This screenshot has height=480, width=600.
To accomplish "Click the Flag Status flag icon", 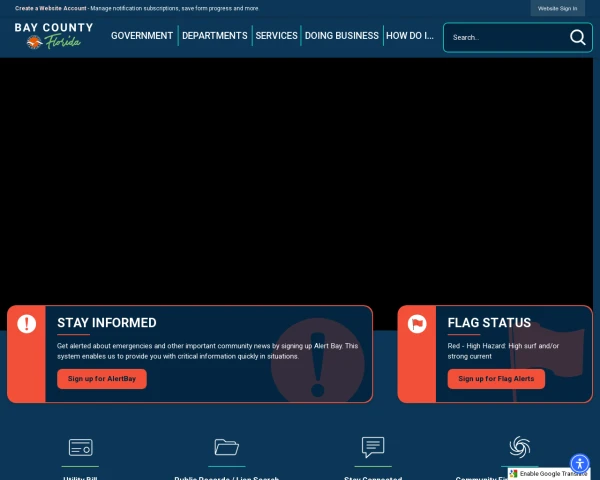I will 417,324.
